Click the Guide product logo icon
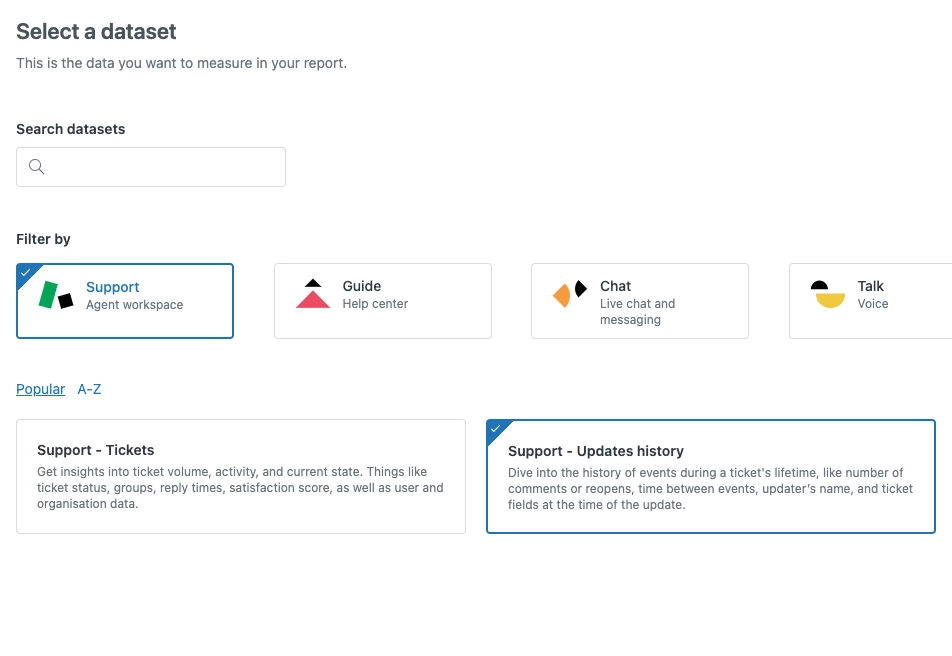Screen dimensions: 952x656 coord(313,293)
